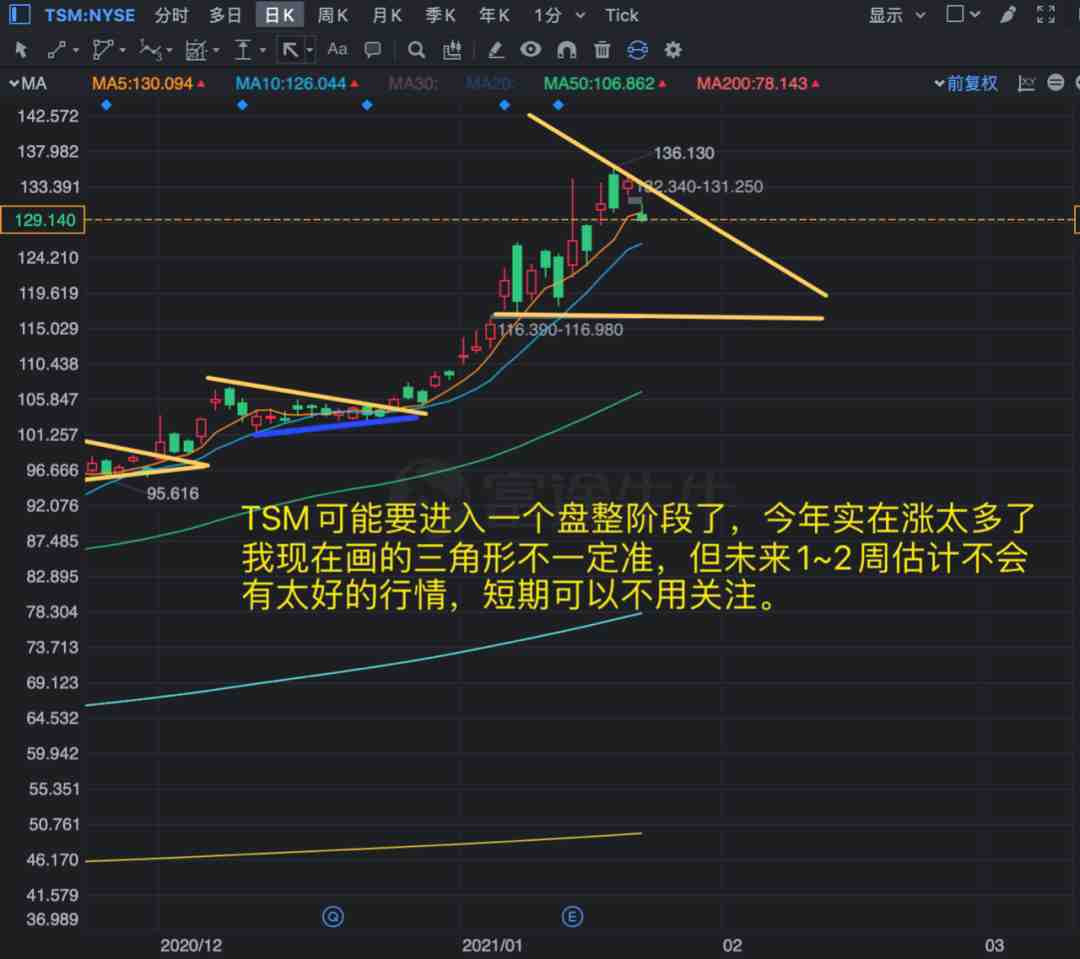This screenshot has height=959, width=1080.
Task: Select the arrow annotation tool
Action: tap(290, 50)
